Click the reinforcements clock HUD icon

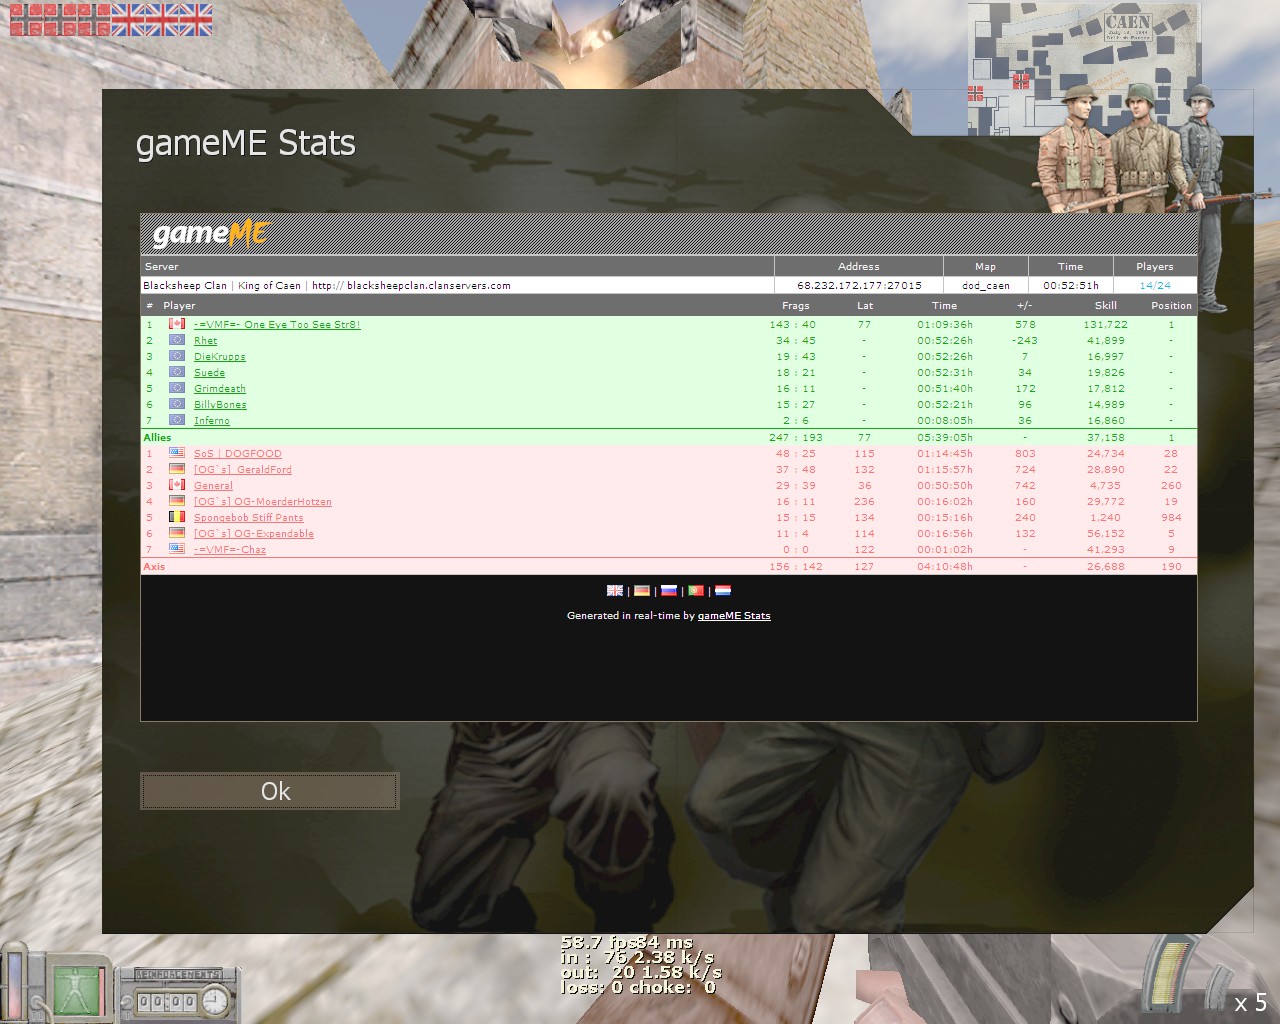click(x=217, y=998)
